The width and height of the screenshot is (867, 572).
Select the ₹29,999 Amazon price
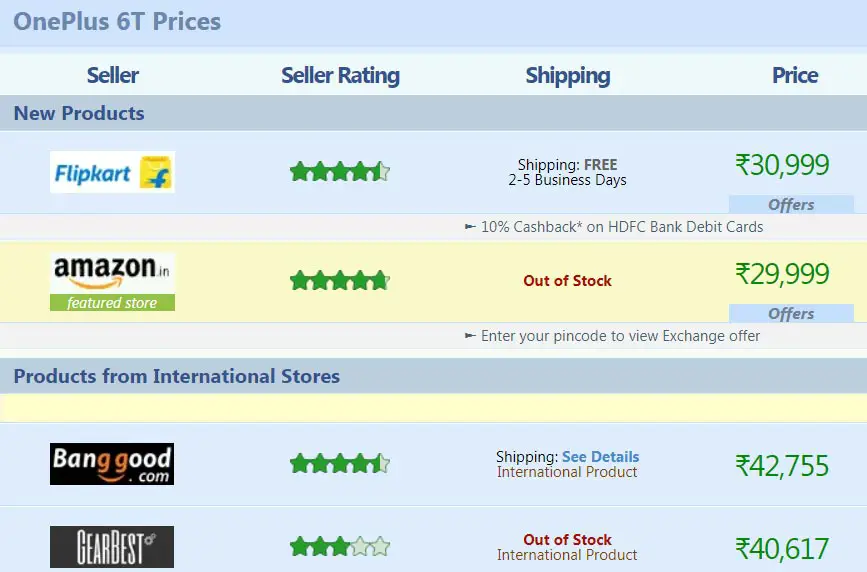point(782,274)
